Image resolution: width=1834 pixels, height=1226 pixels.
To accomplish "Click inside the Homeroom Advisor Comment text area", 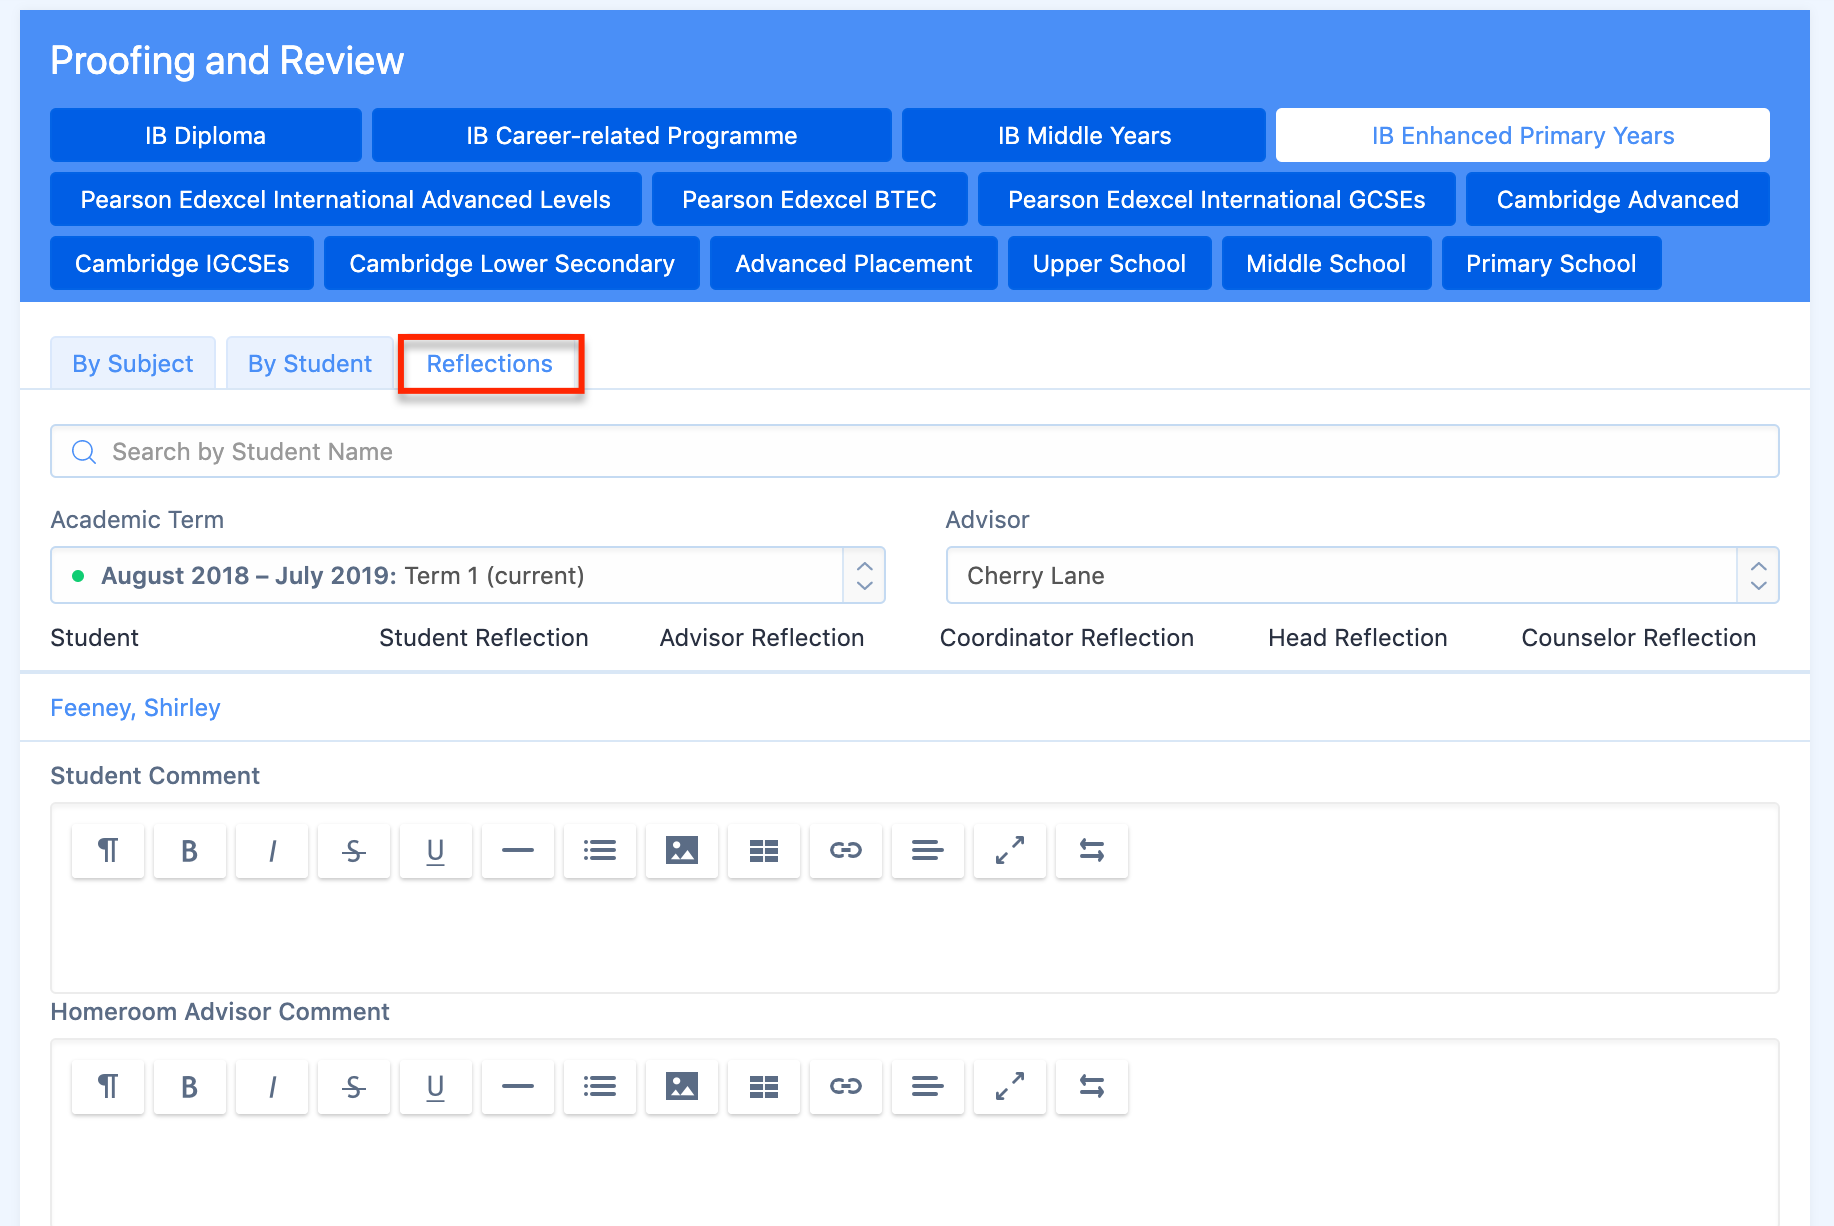I will click(915, 1170).
